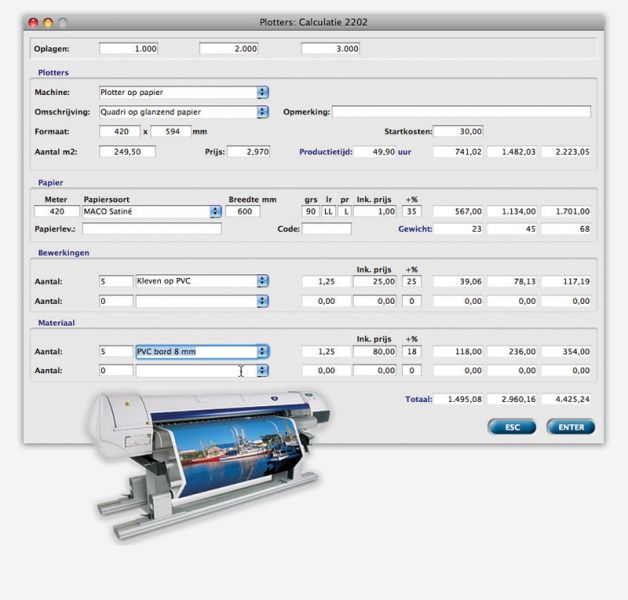Viewport: 628px width, 600px height.
Task: Click the Aantal m2 field 249,50
Action: coord(127,152)
